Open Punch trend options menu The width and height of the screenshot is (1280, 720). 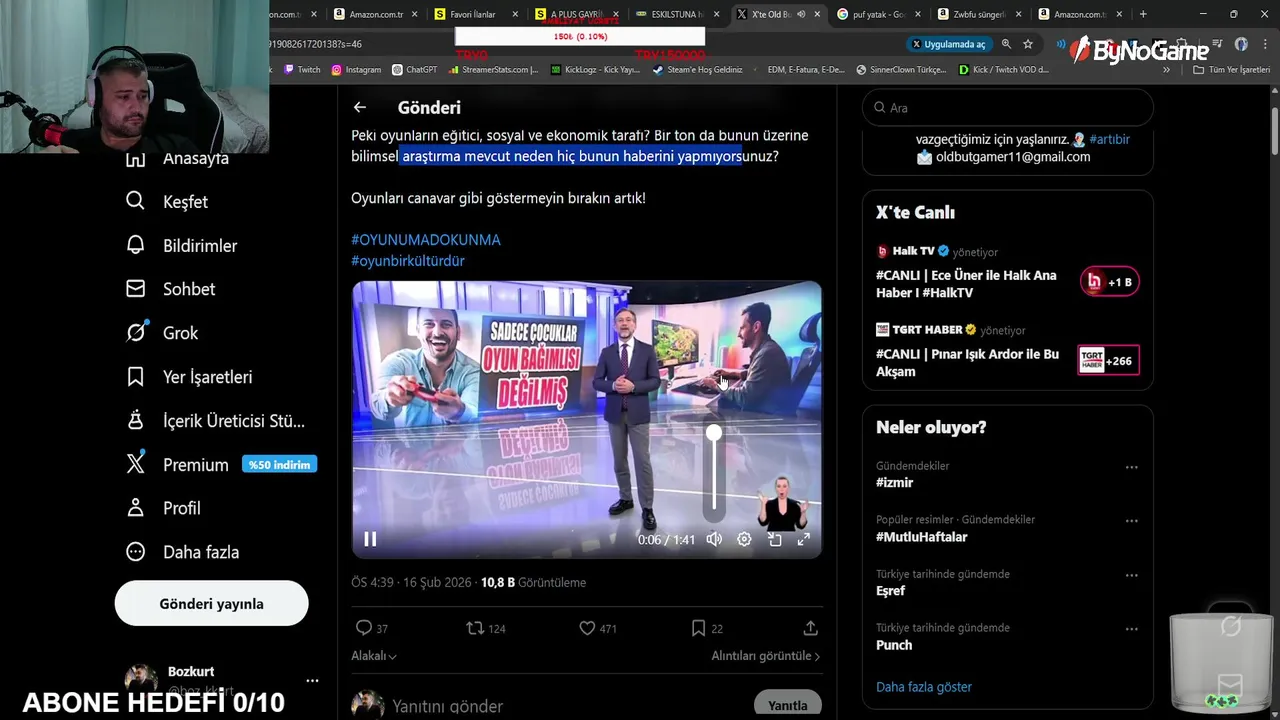tap(1131, 629)
